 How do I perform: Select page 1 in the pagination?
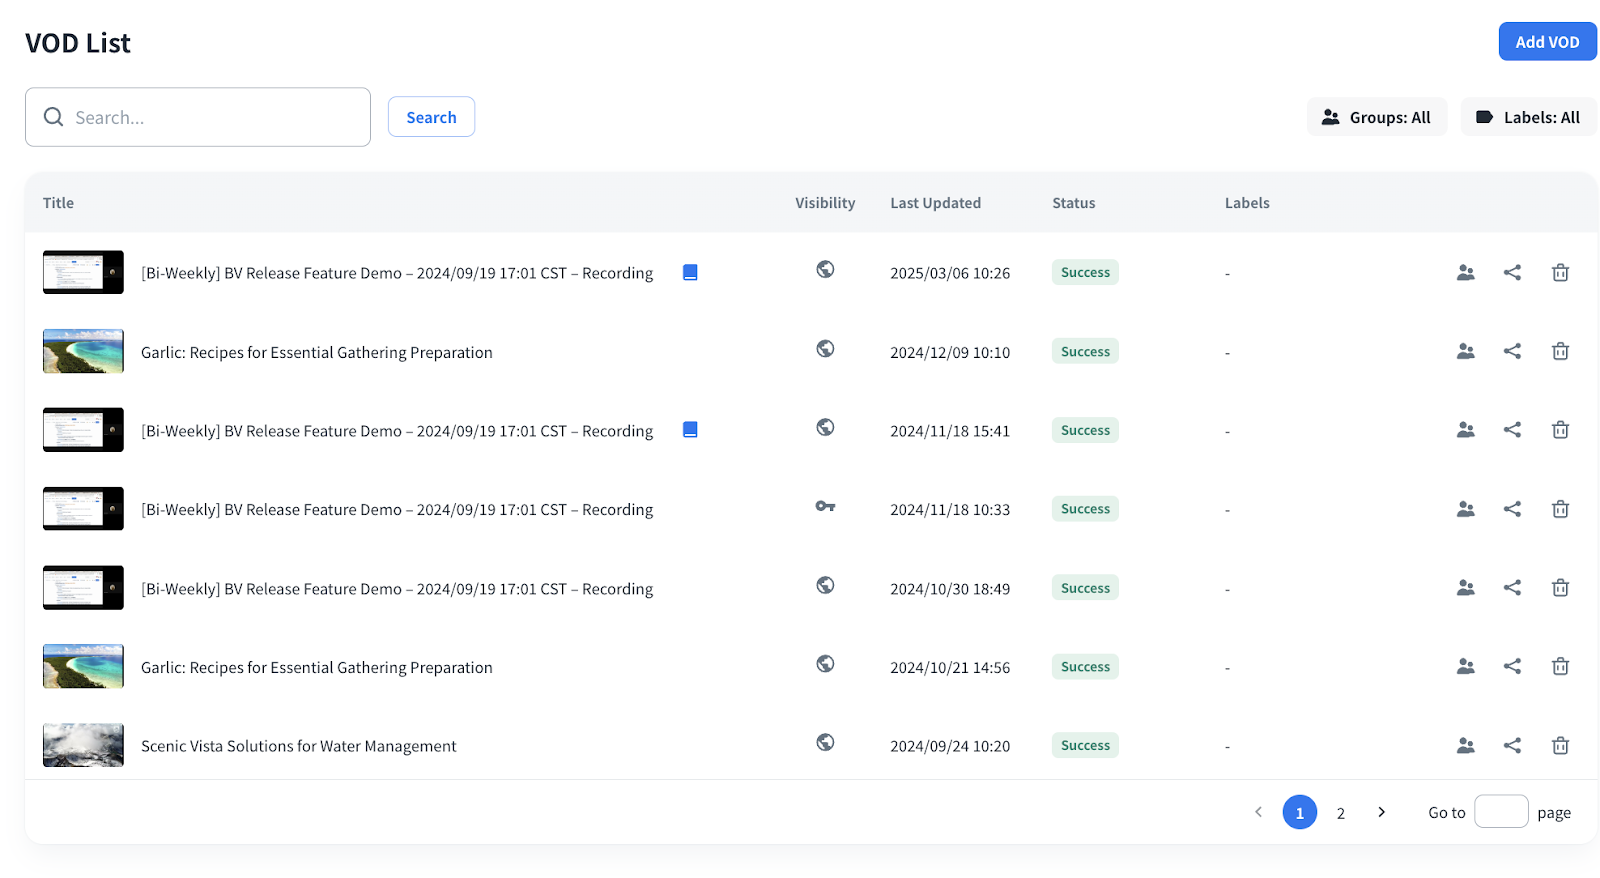1299,813
